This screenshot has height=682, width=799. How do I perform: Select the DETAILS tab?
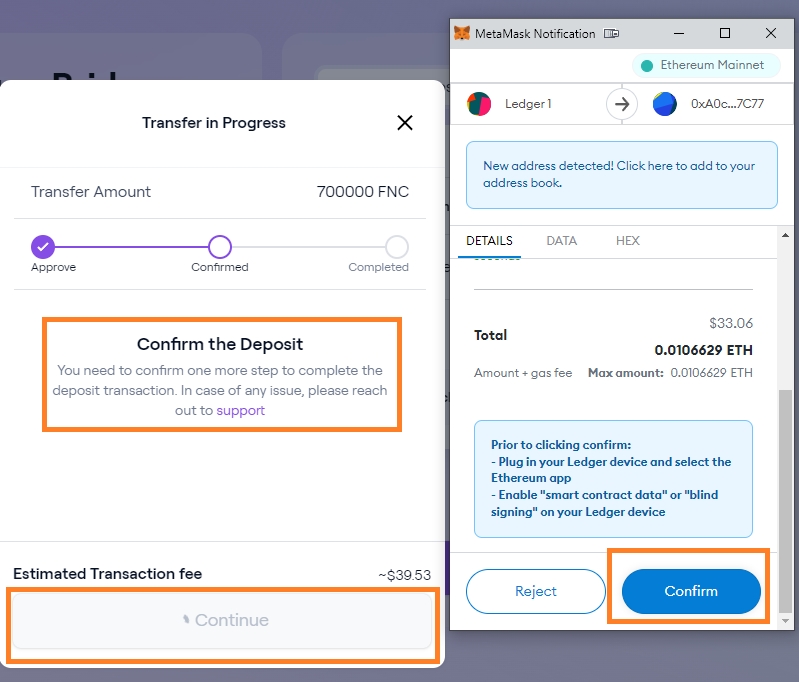tap(489, 241)
